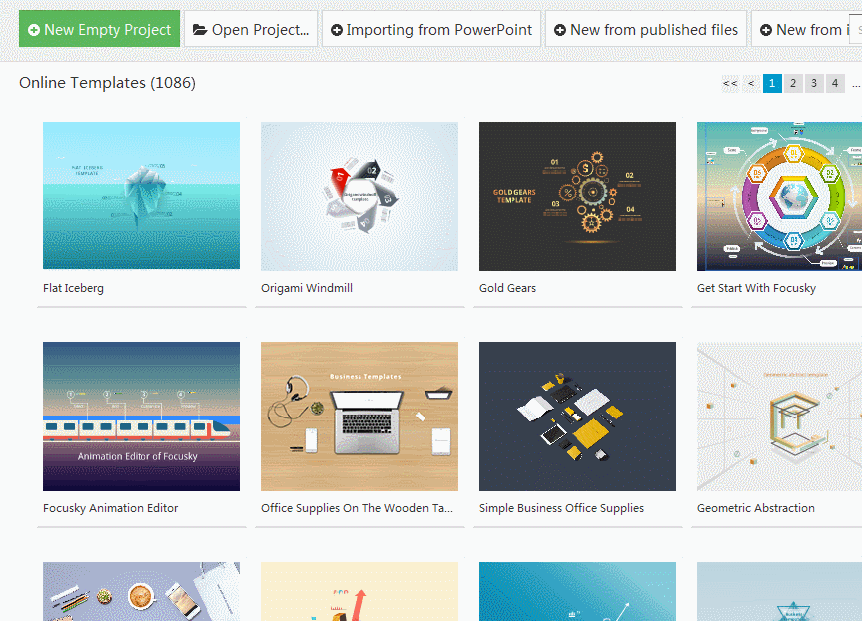
Task: Click the Flat Iceberg title label
Action: point(73,288)
